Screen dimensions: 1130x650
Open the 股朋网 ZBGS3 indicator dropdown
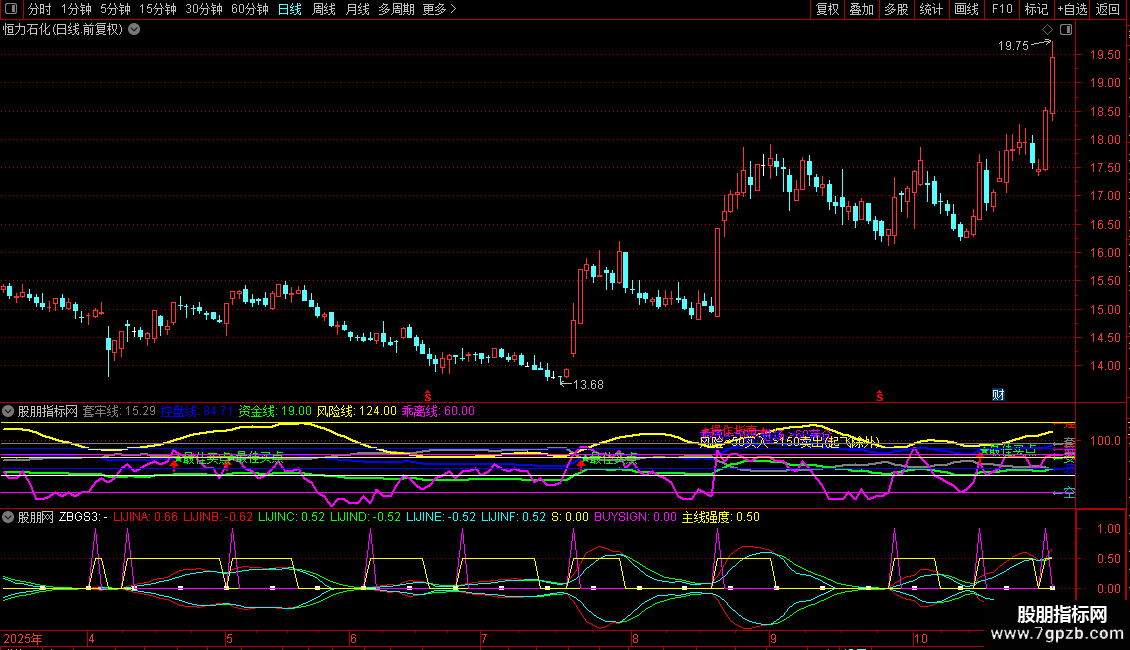click(x=9, y=517)
